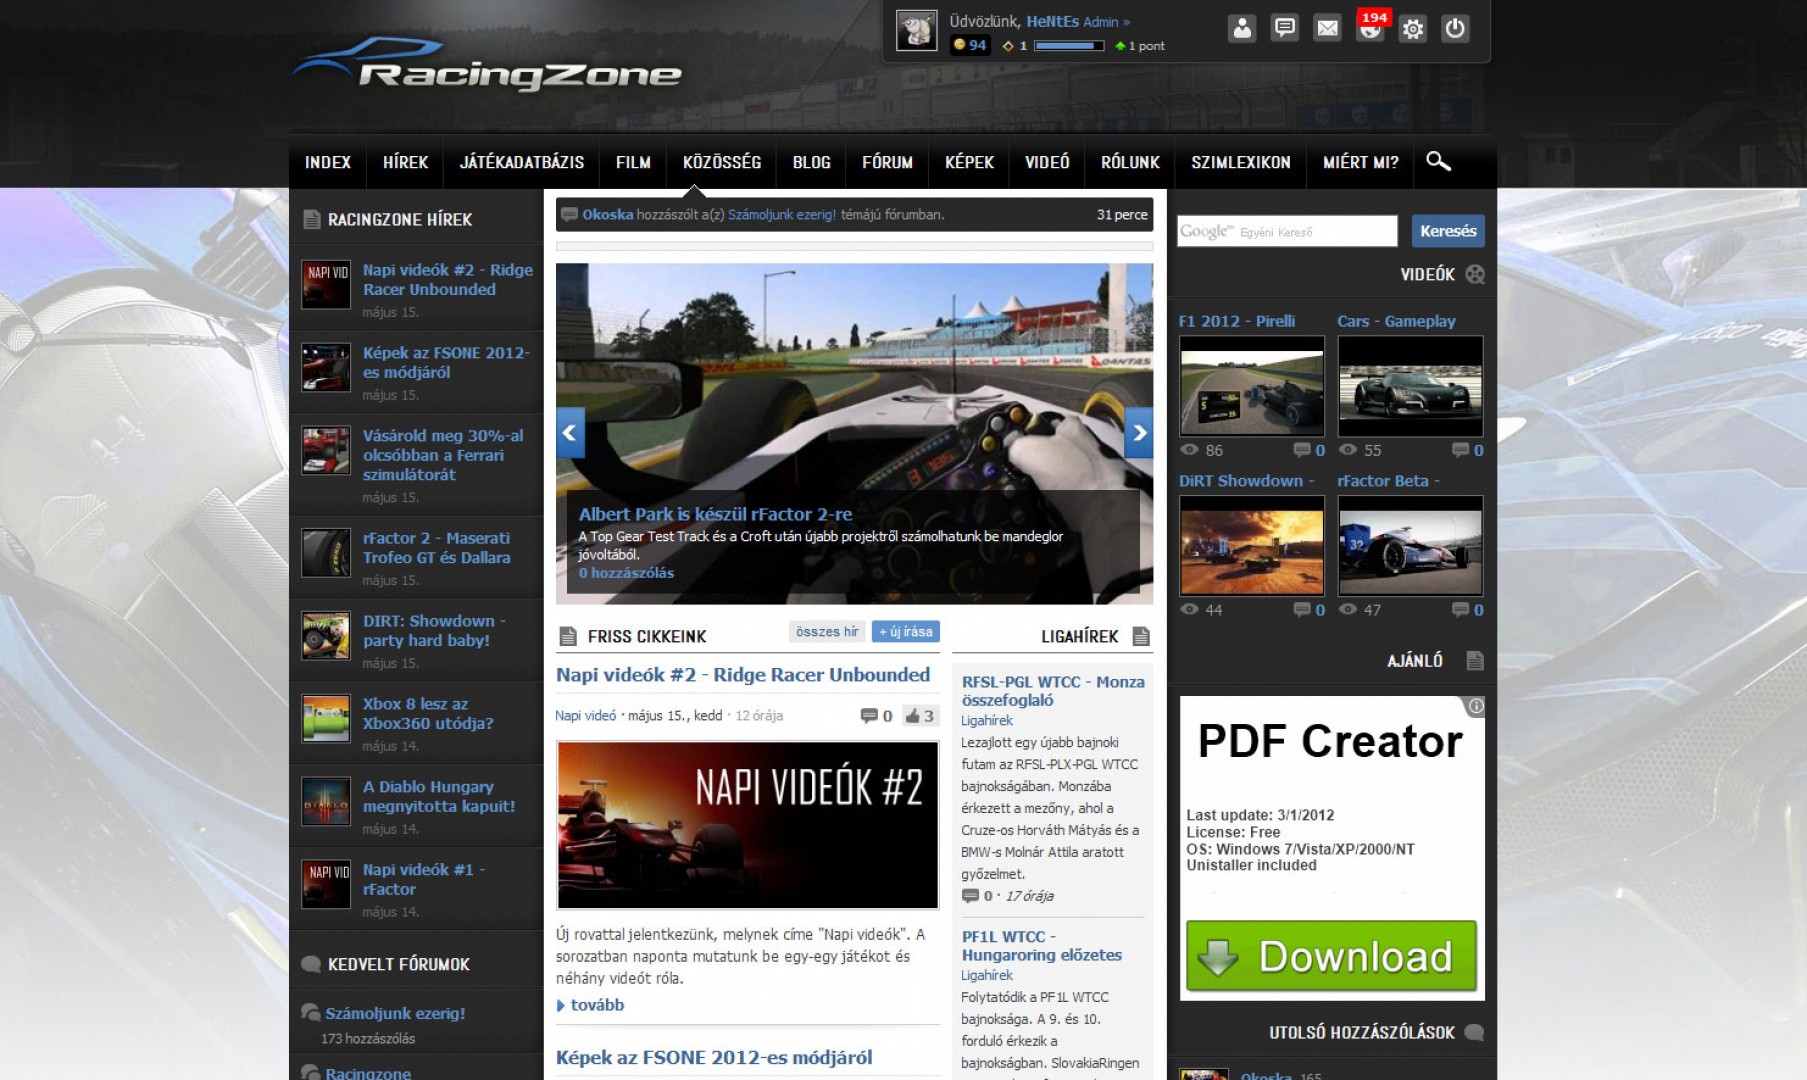Click the experience progress bar in header
Viewport: 1807px width, 1080px height.
pyautogui.click(x=1069, y=46)
